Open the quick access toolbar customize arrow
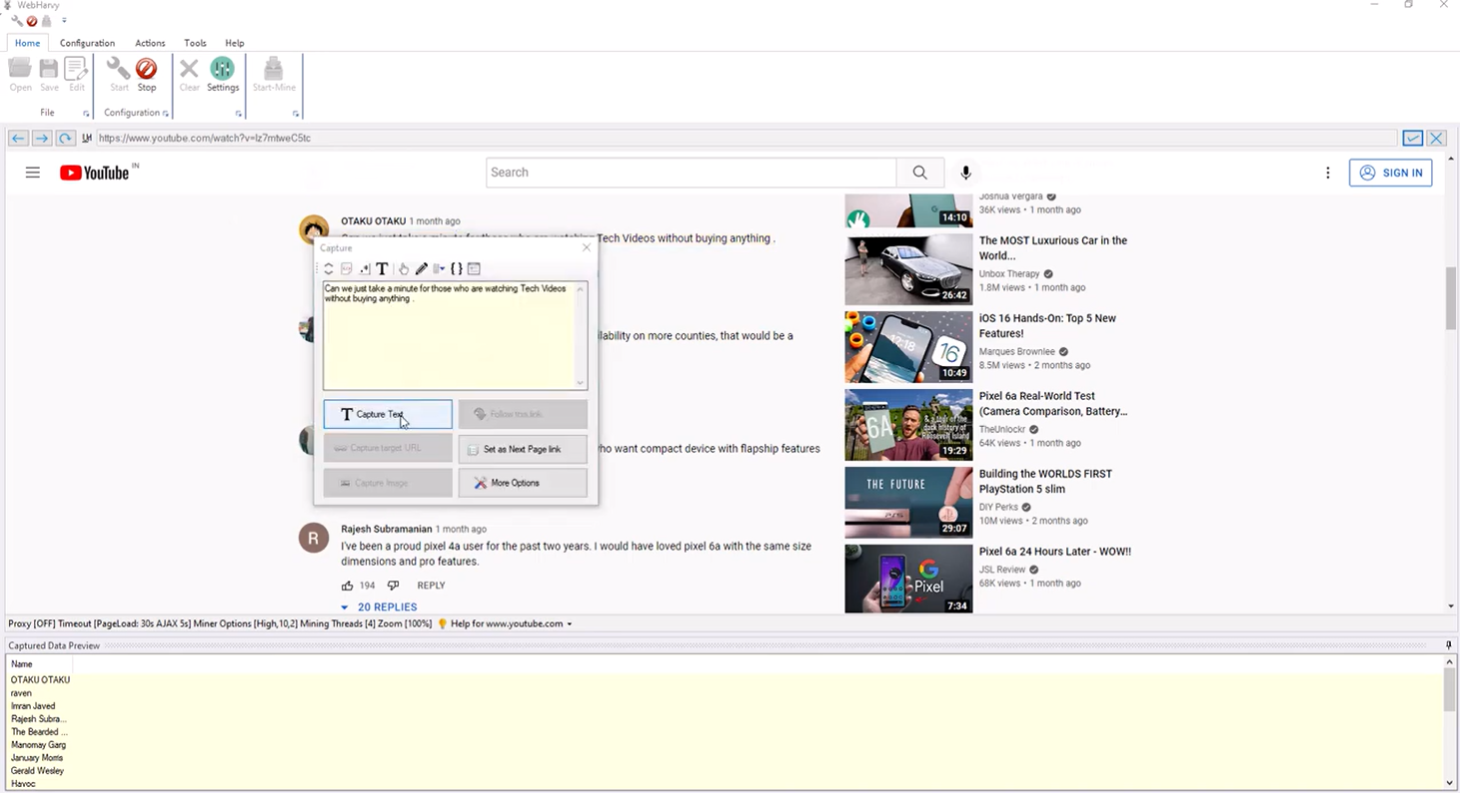This screenshot has width=1460, height=793. (64, 20)
